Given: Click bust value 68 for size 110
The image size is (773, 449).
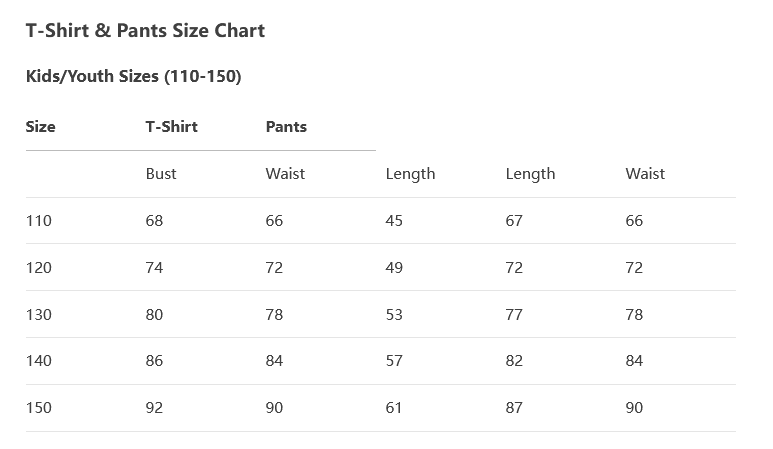Looking at the screenshot, I should point(154,220).
